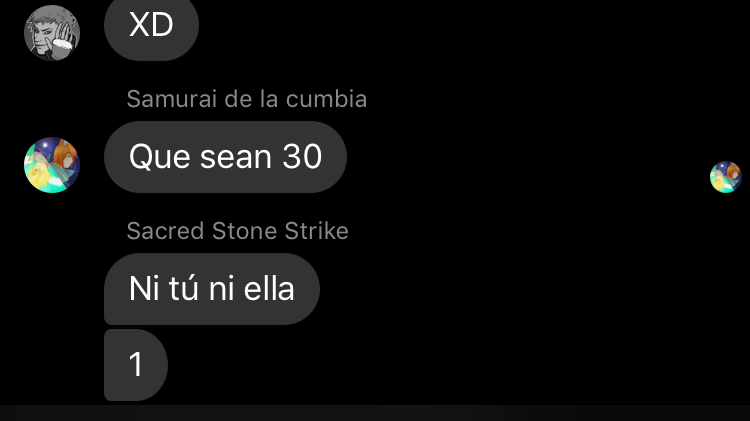Tap the dark bar at the bottom edge

click(375, 413)
